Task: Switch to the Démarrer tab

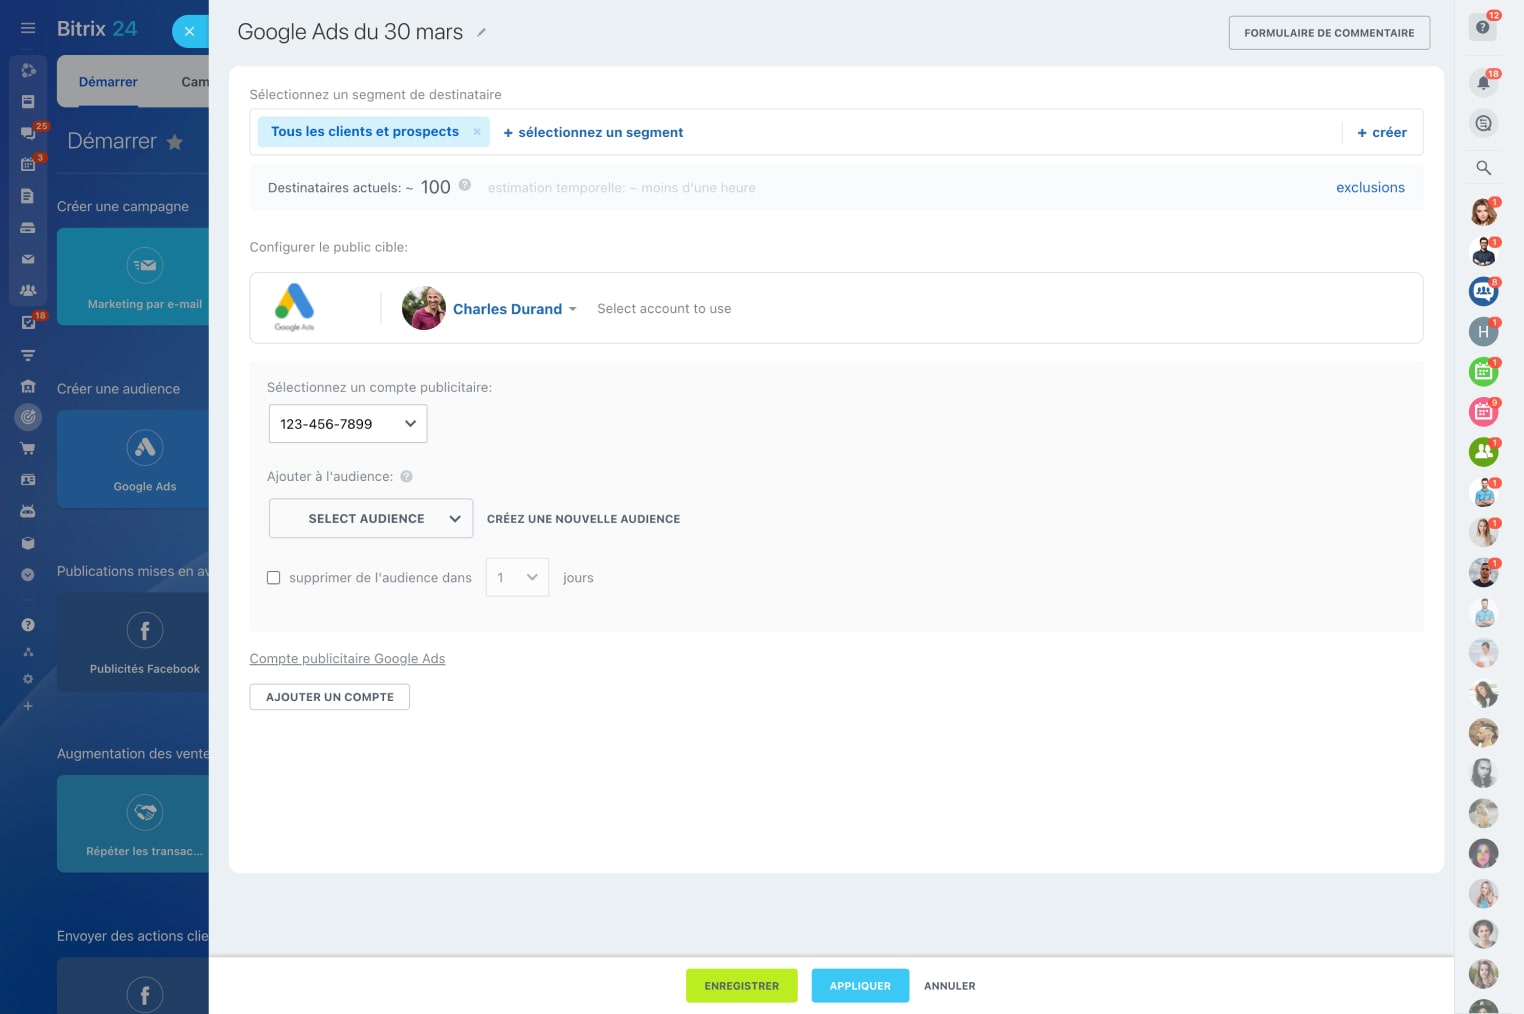Action: [108, 82]
